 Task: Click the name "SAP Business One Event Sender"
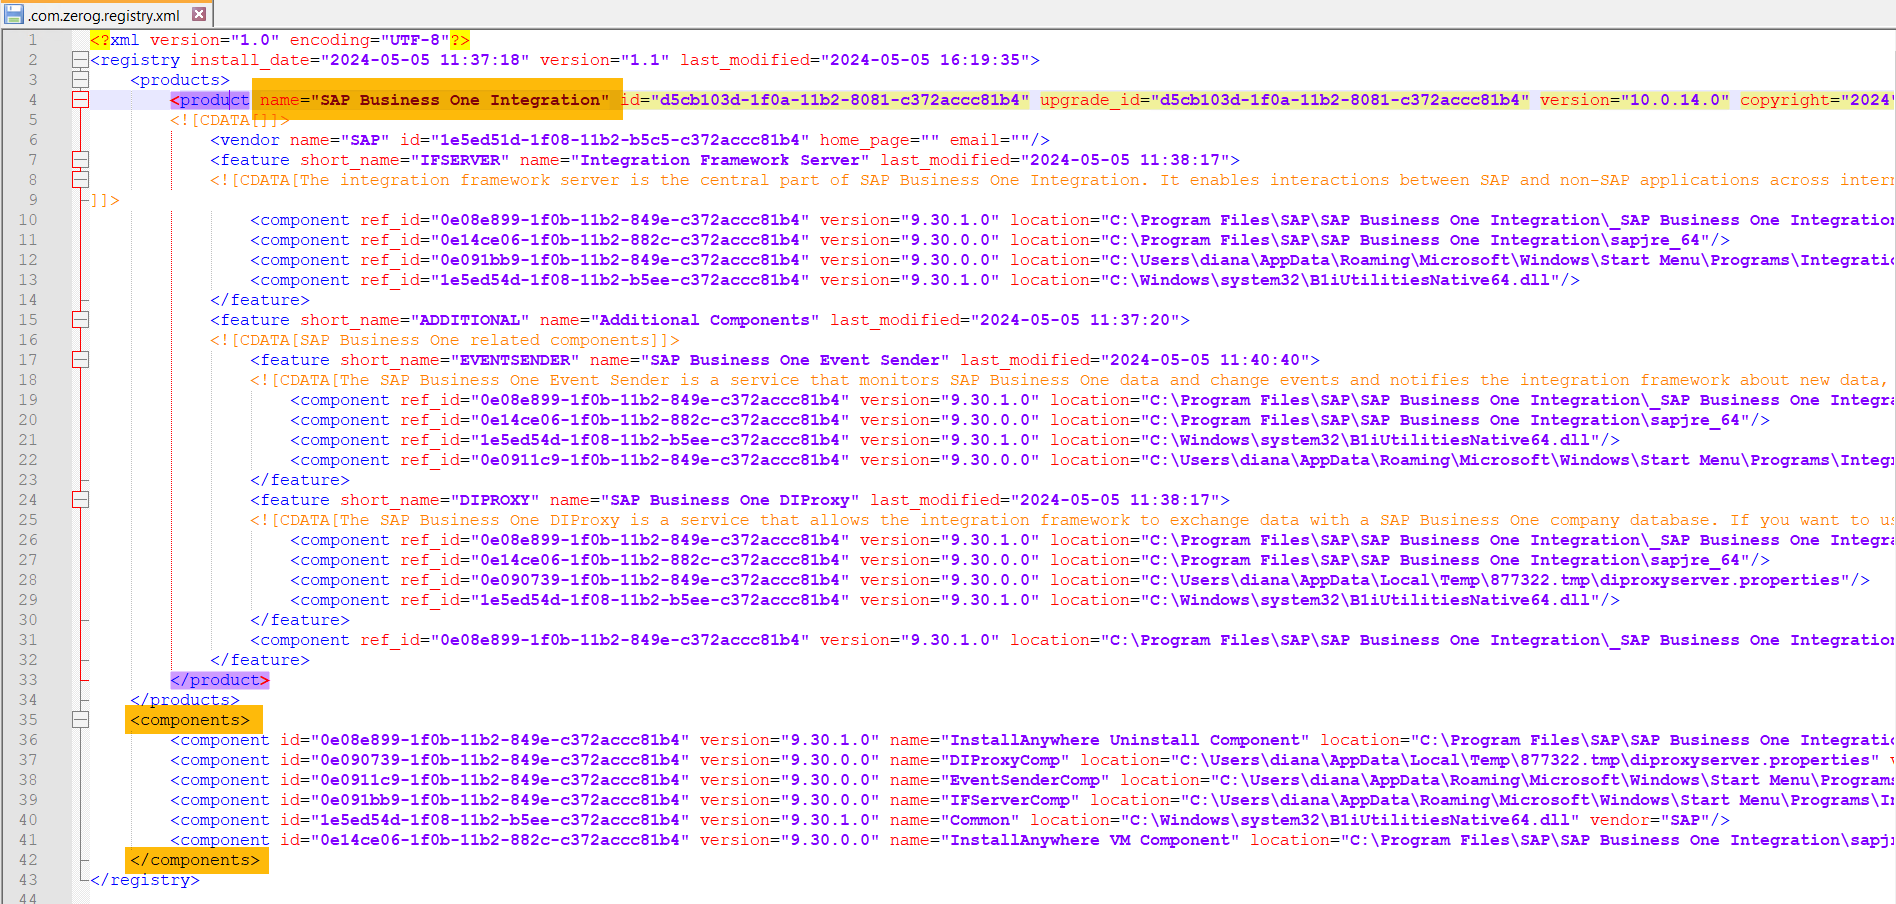(x=795, y=360)
